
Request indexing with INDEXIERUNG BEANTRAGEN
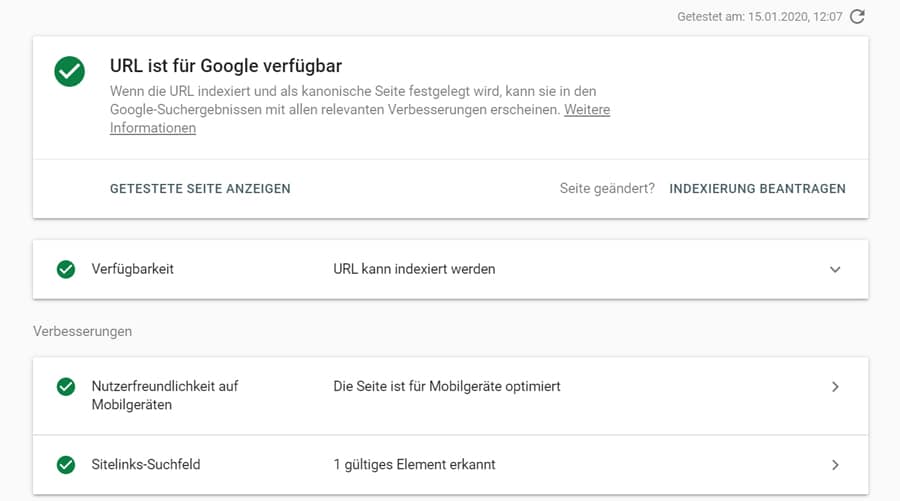click(x=757, y=188)
